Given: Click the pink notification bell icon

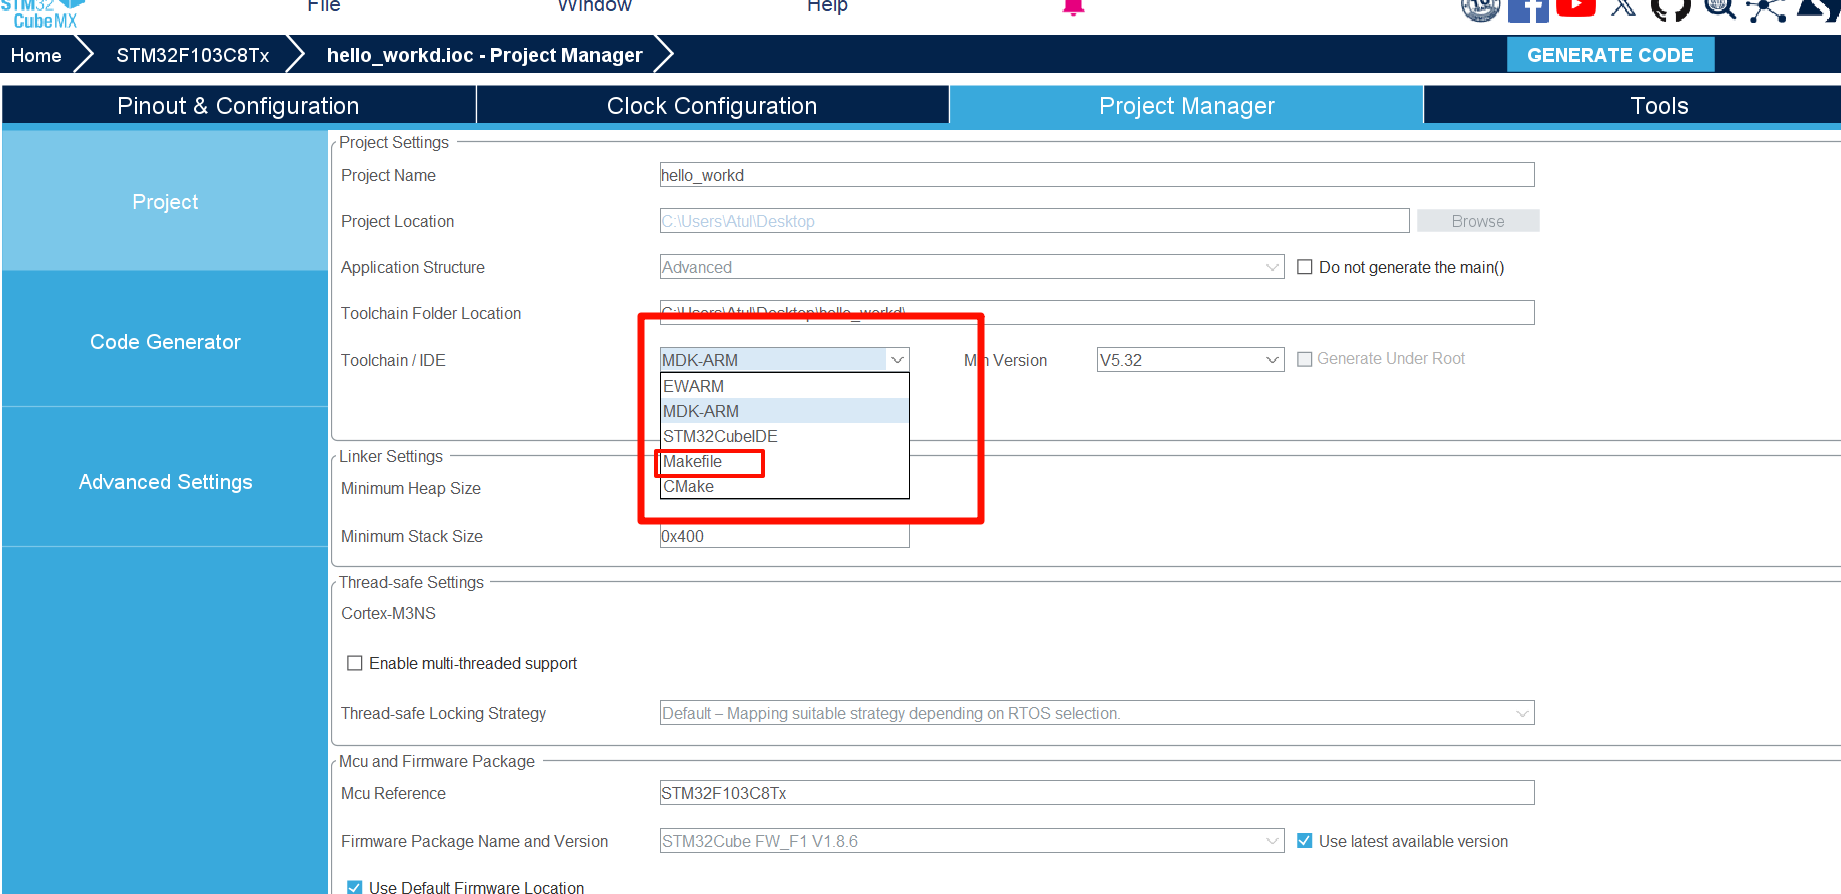Looking at the screenshot, I should [x=1073, y=8].
